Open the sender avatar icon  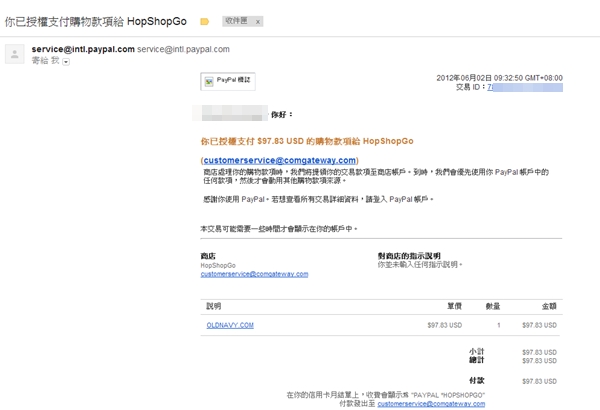(x=15, y=54)
